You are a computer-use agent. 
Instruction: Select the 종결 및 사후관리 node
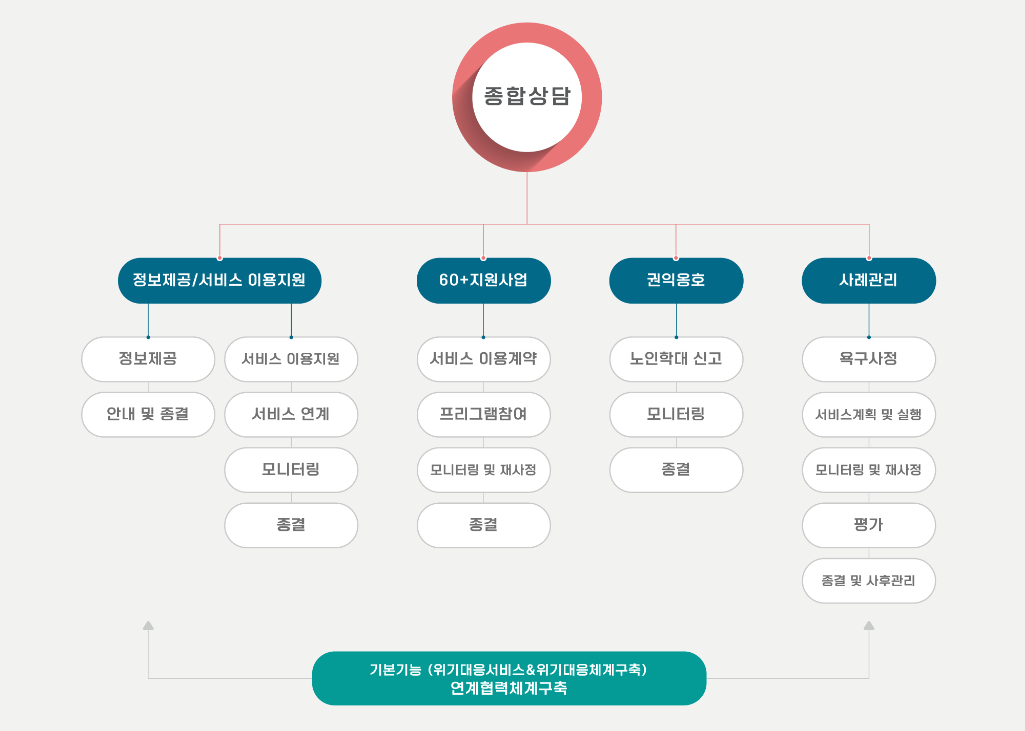868,581
